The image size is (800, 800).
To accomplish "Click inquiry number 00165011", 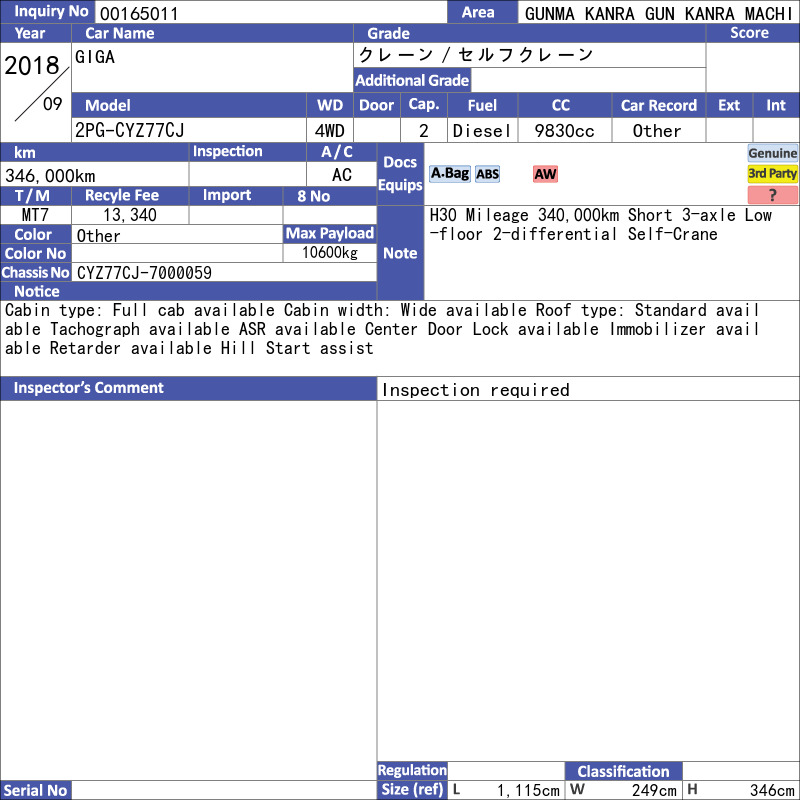I will pyautogui.click(x=139, y=14).
